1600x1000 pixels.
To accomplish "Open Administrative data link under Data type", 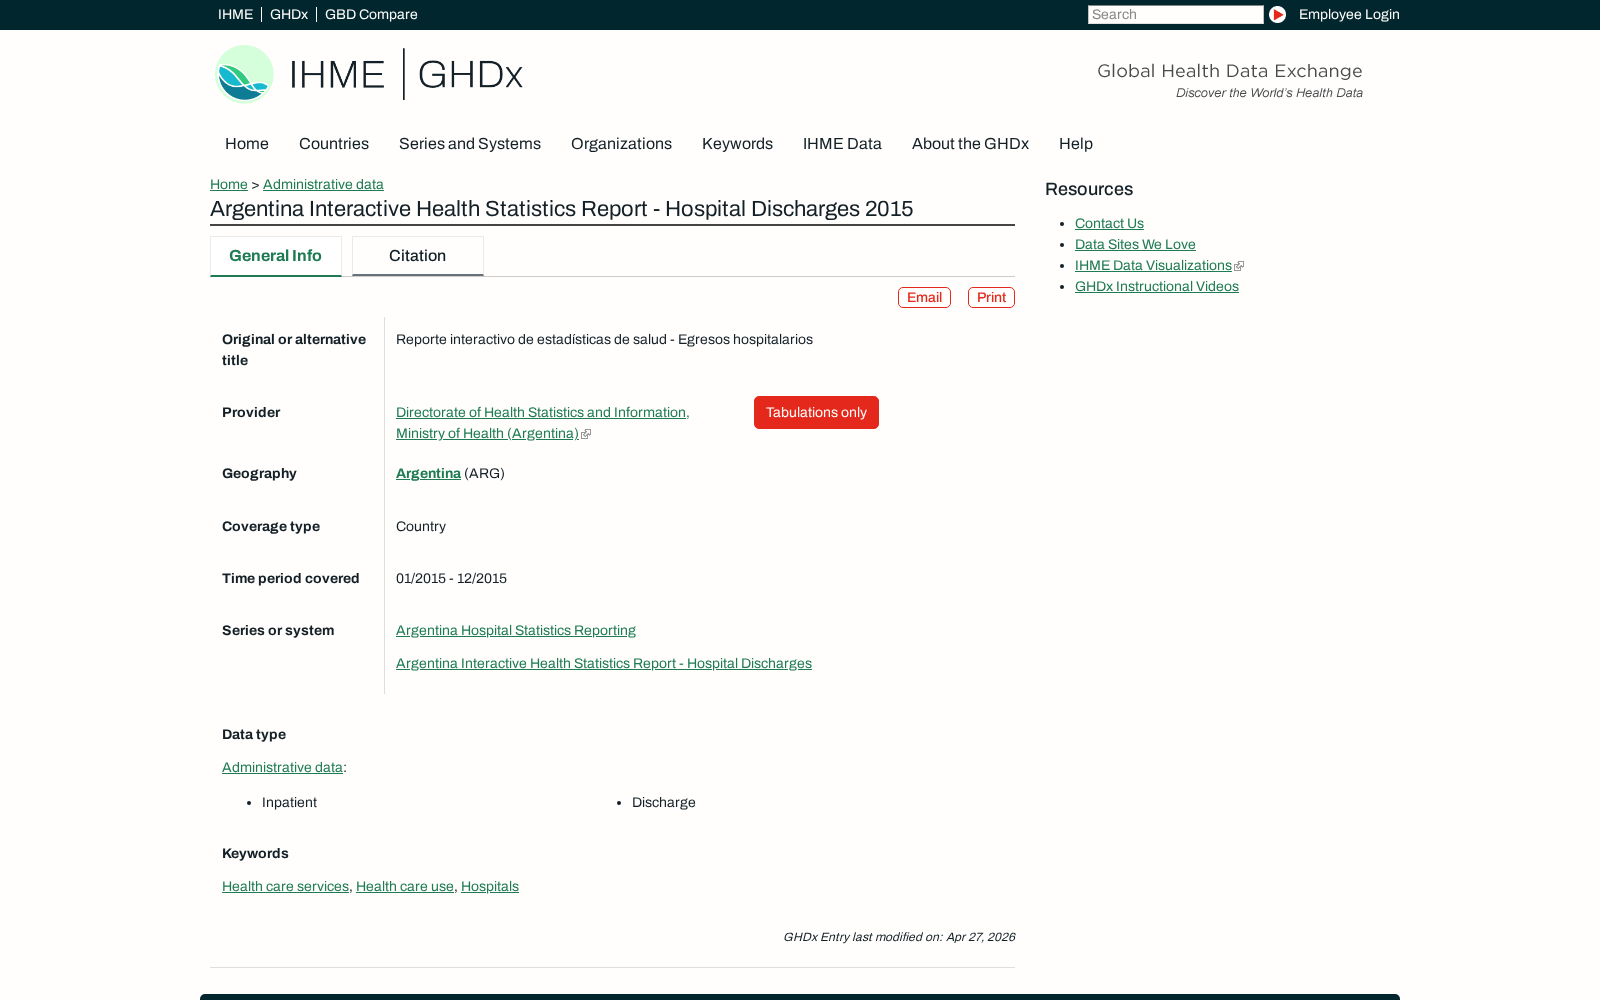I will (x=282, y=768).
